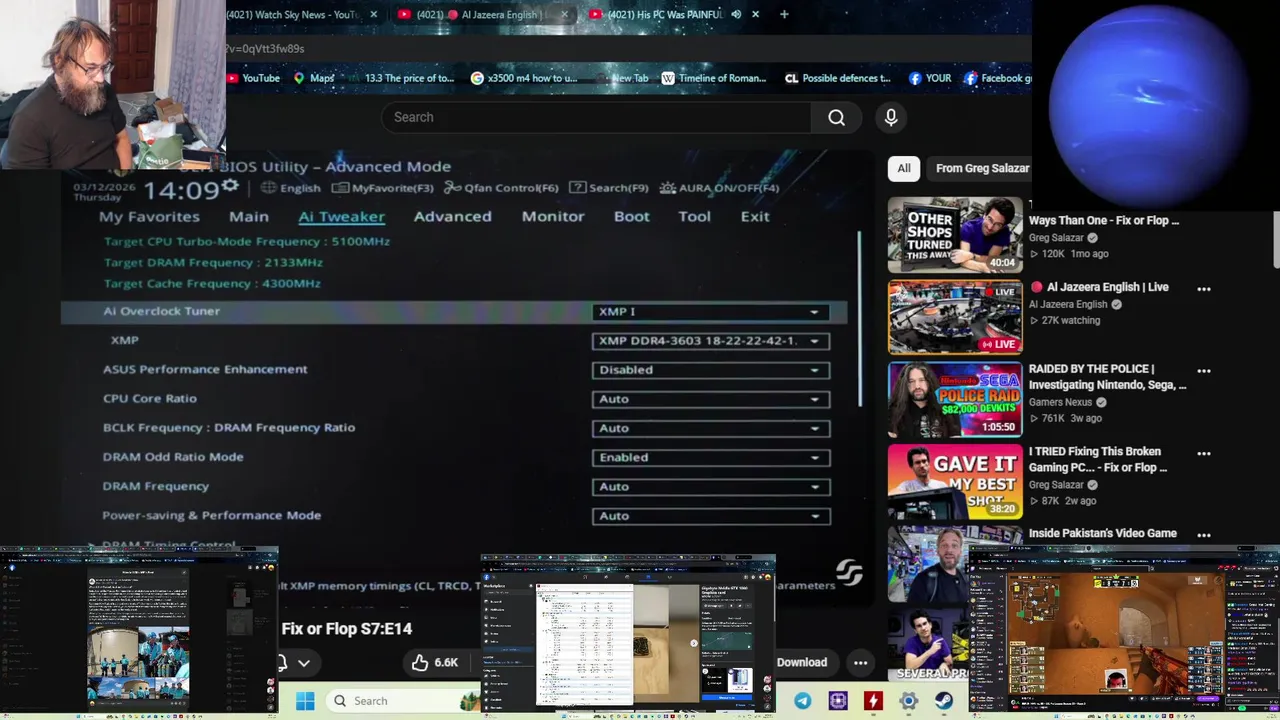Open options for RAIDED BY THE POLICE video
Viewport: 1280px width, 720px height.
click(x=1204, y=371)
